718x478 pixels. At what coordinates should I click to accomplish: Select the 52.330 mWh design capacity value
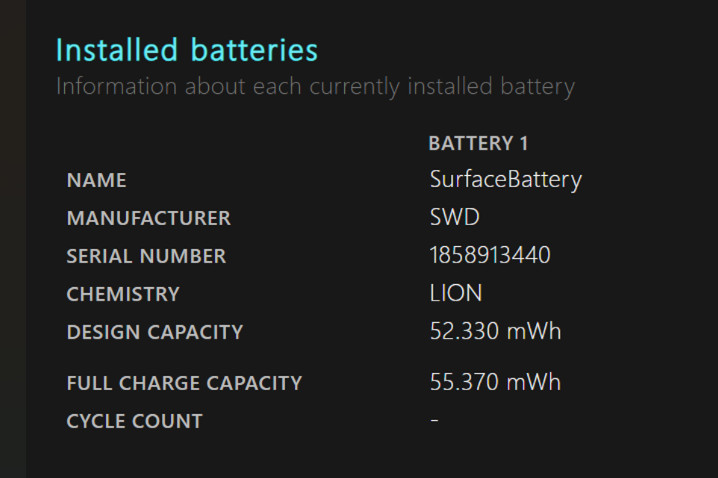495,332
